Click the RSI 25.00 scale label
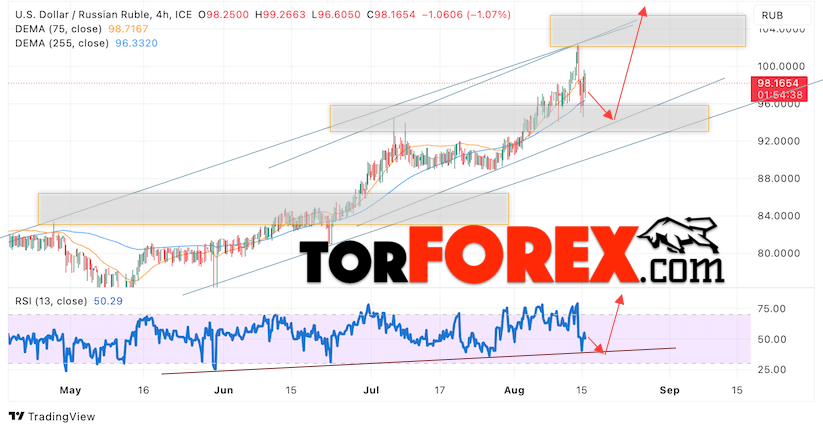 click(x=772, y=370)
